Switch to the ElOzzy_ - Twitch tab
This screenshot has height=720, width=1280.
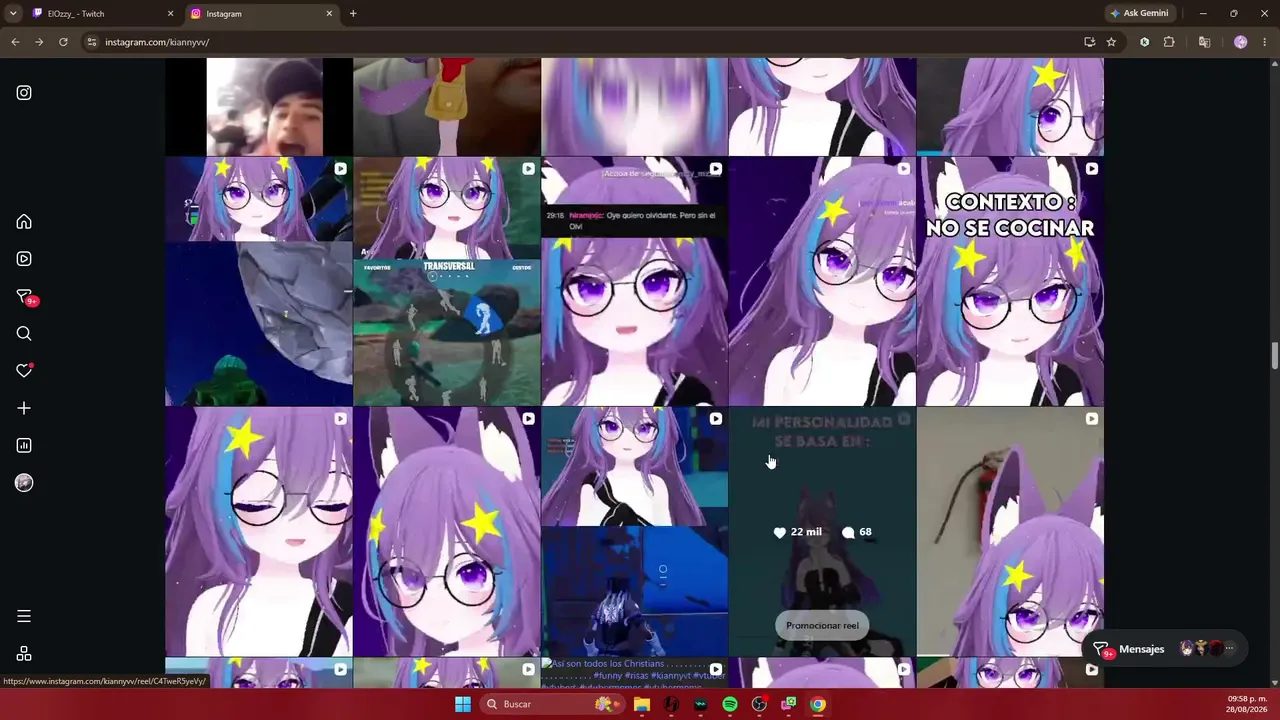tap(102, 14)
